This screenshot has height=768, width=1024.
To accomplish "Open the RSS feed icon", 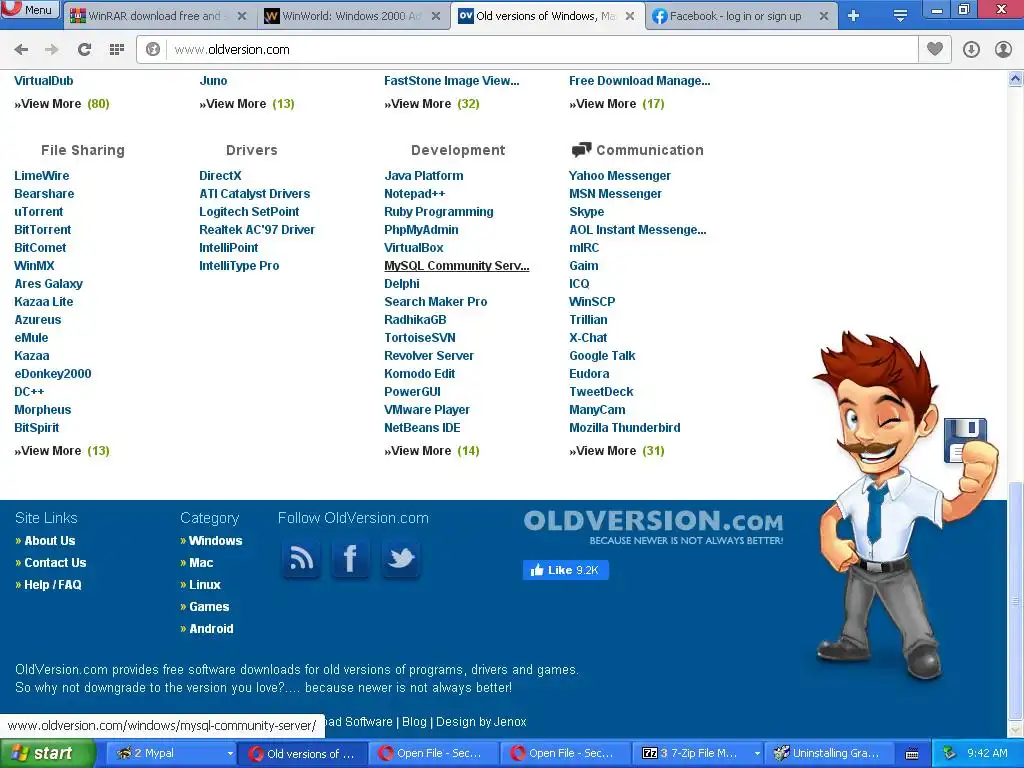I will [301, 558].
